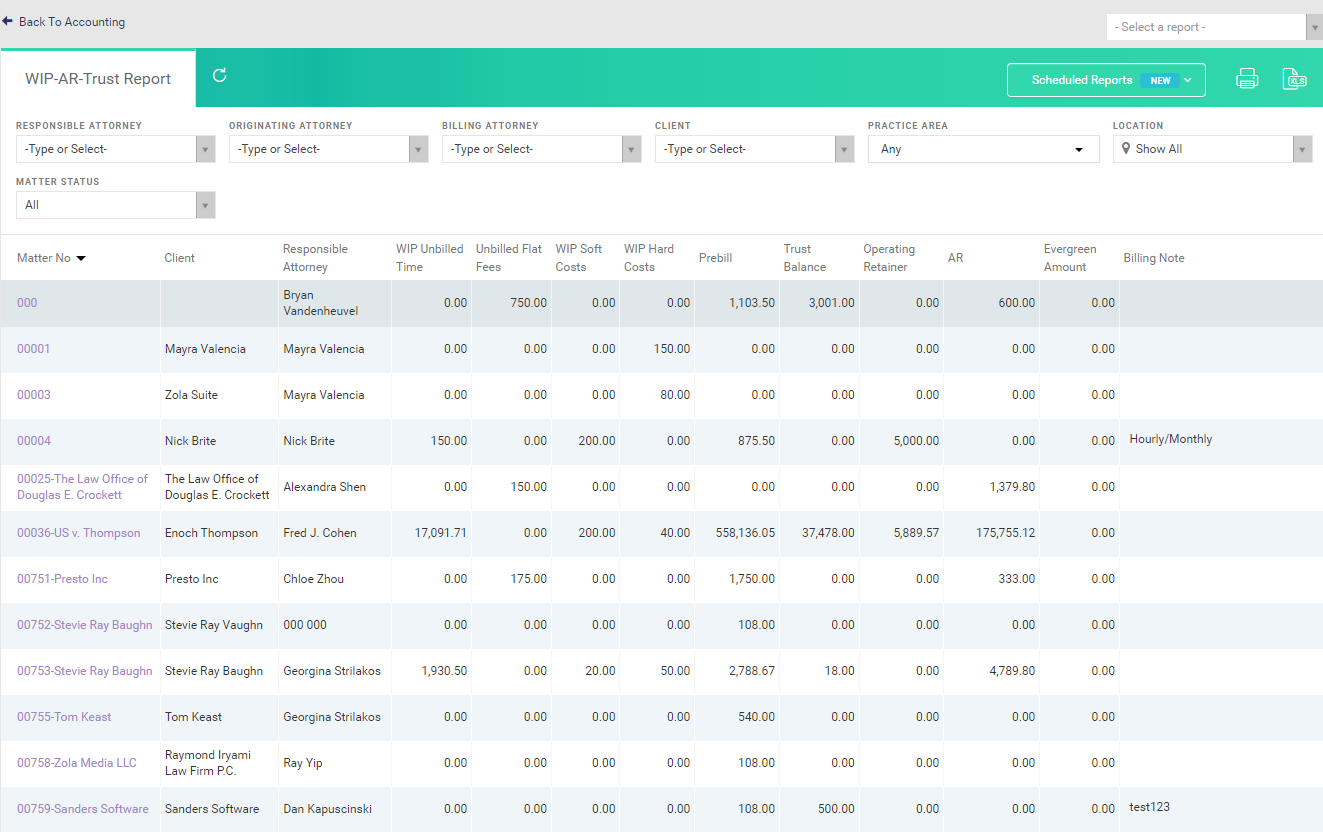Click the Back To Accounting arrow icon
The image size is (1323, 832).
pos(7,21)
